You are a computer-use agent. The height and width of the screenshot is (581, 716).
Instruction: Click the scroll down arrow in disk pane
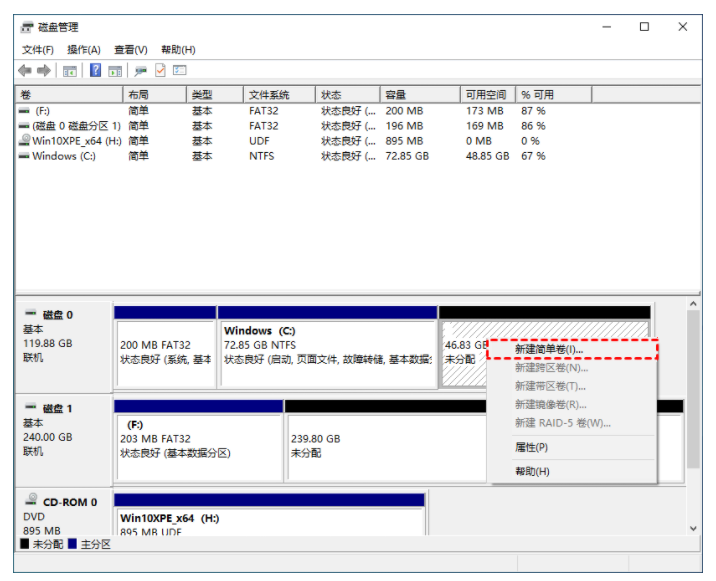point(693,528)
